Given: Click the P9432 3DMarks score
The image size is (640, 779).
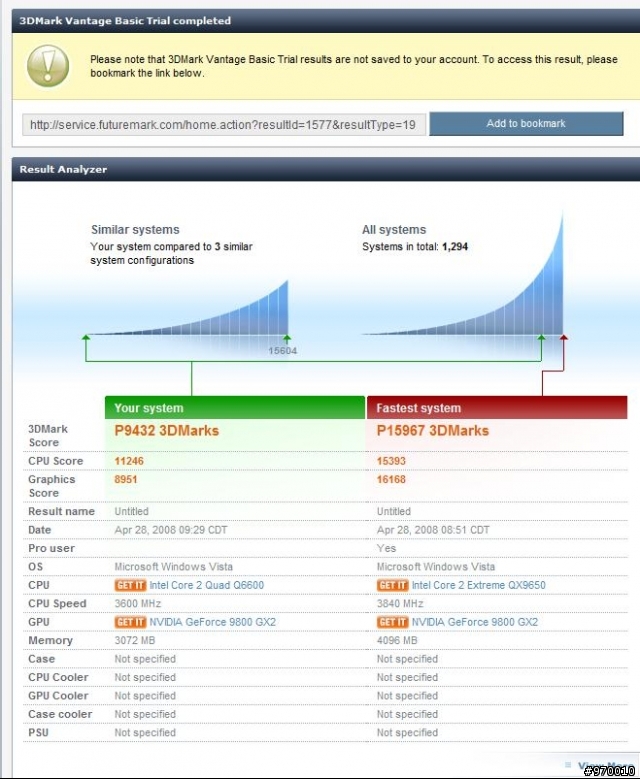Looking at the screenshot, I should pyautogui.click(x=166, y=430).
